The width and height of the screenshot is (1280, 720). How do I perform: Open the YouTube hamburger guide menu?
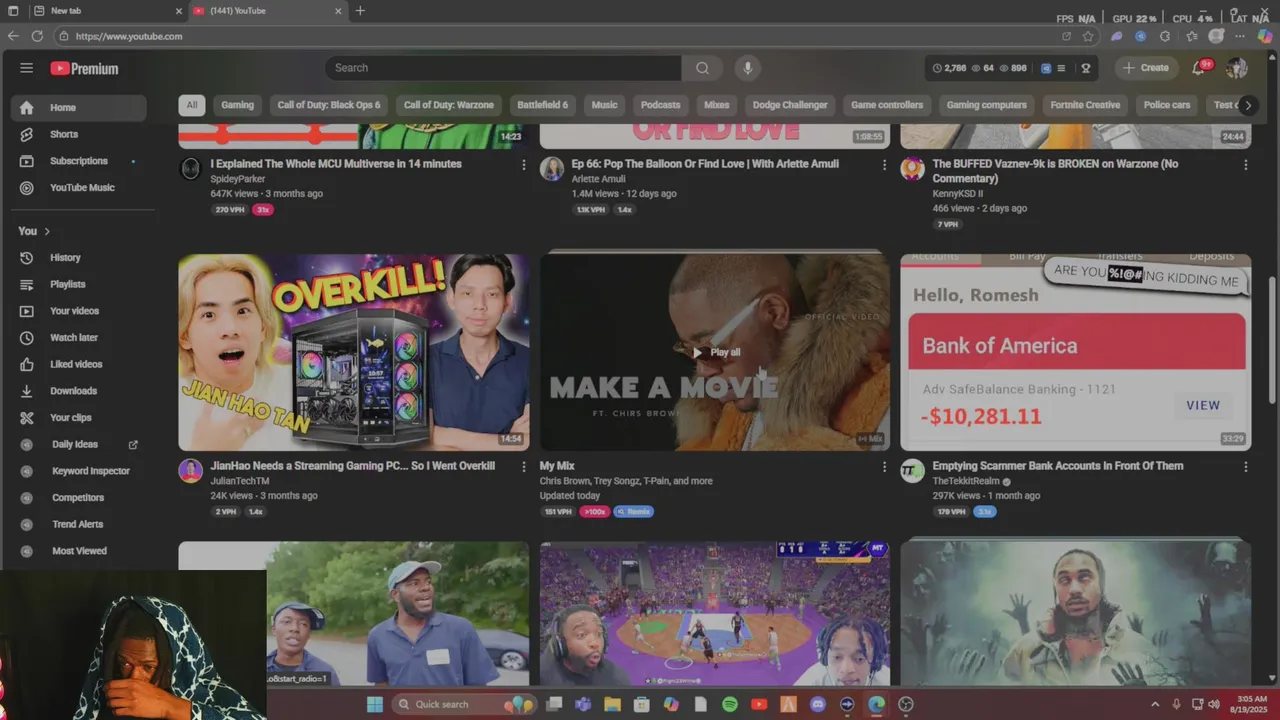tap(26, 68)
